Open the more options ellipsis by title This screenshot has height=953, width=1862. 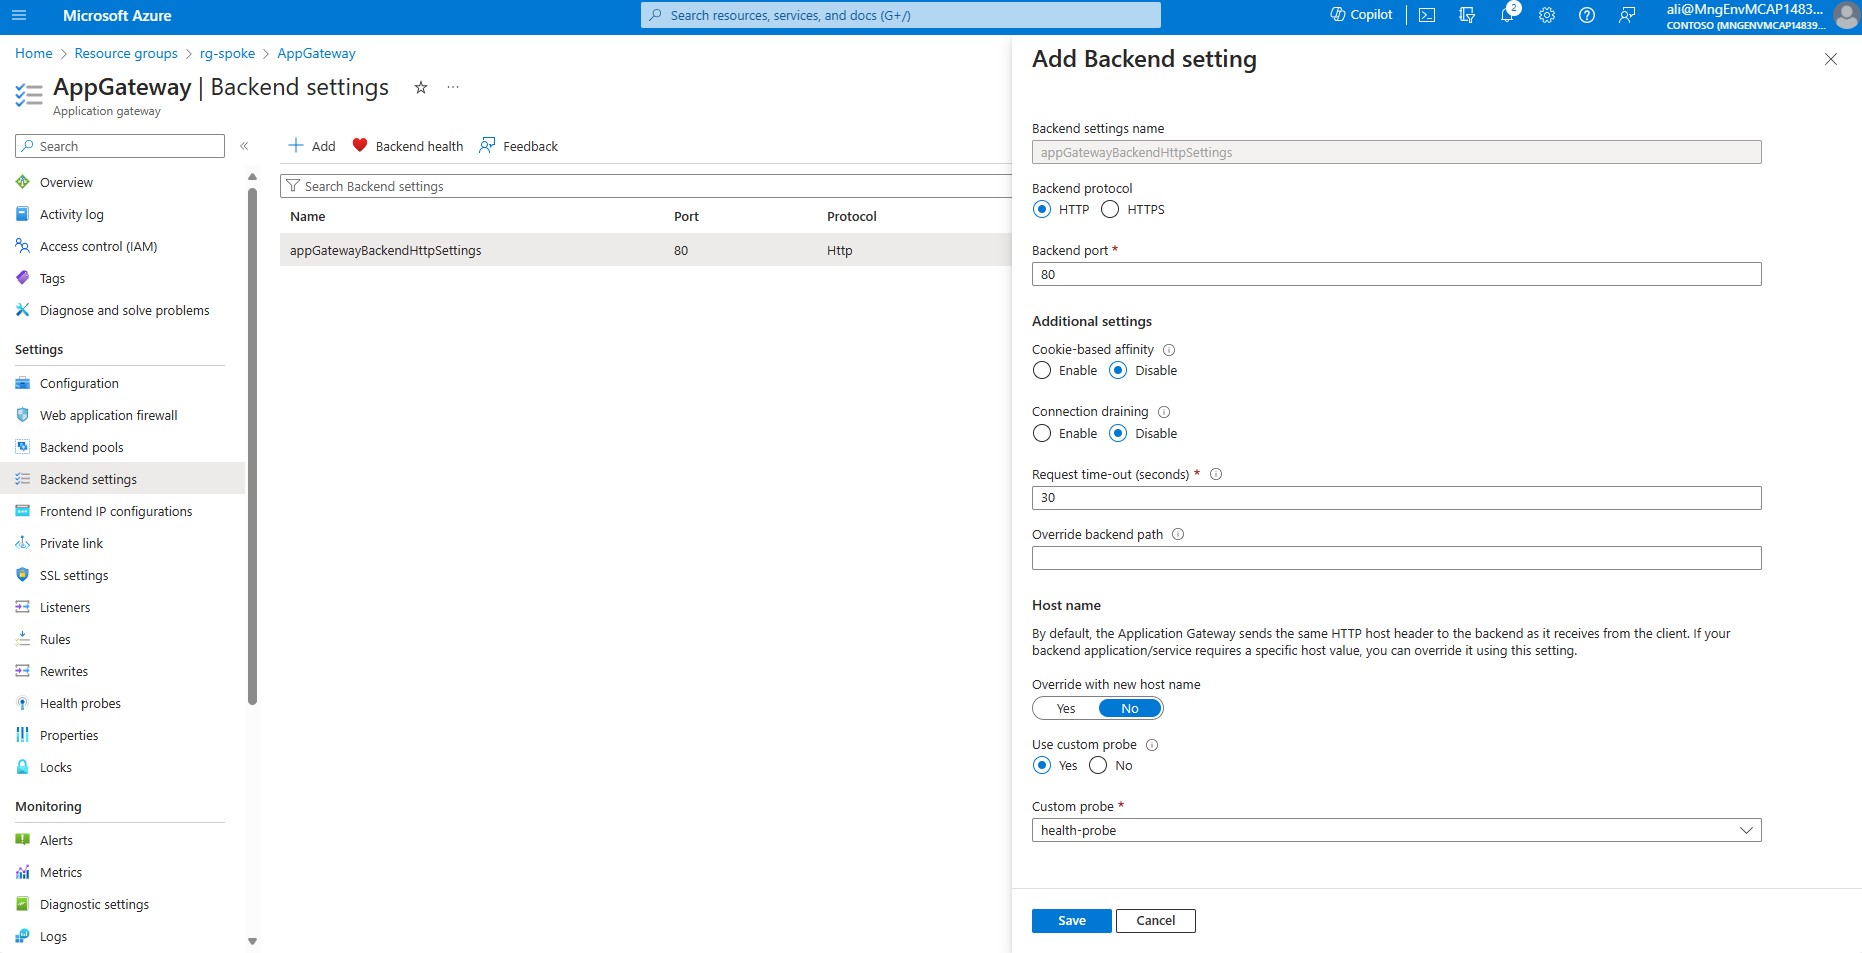453,88
